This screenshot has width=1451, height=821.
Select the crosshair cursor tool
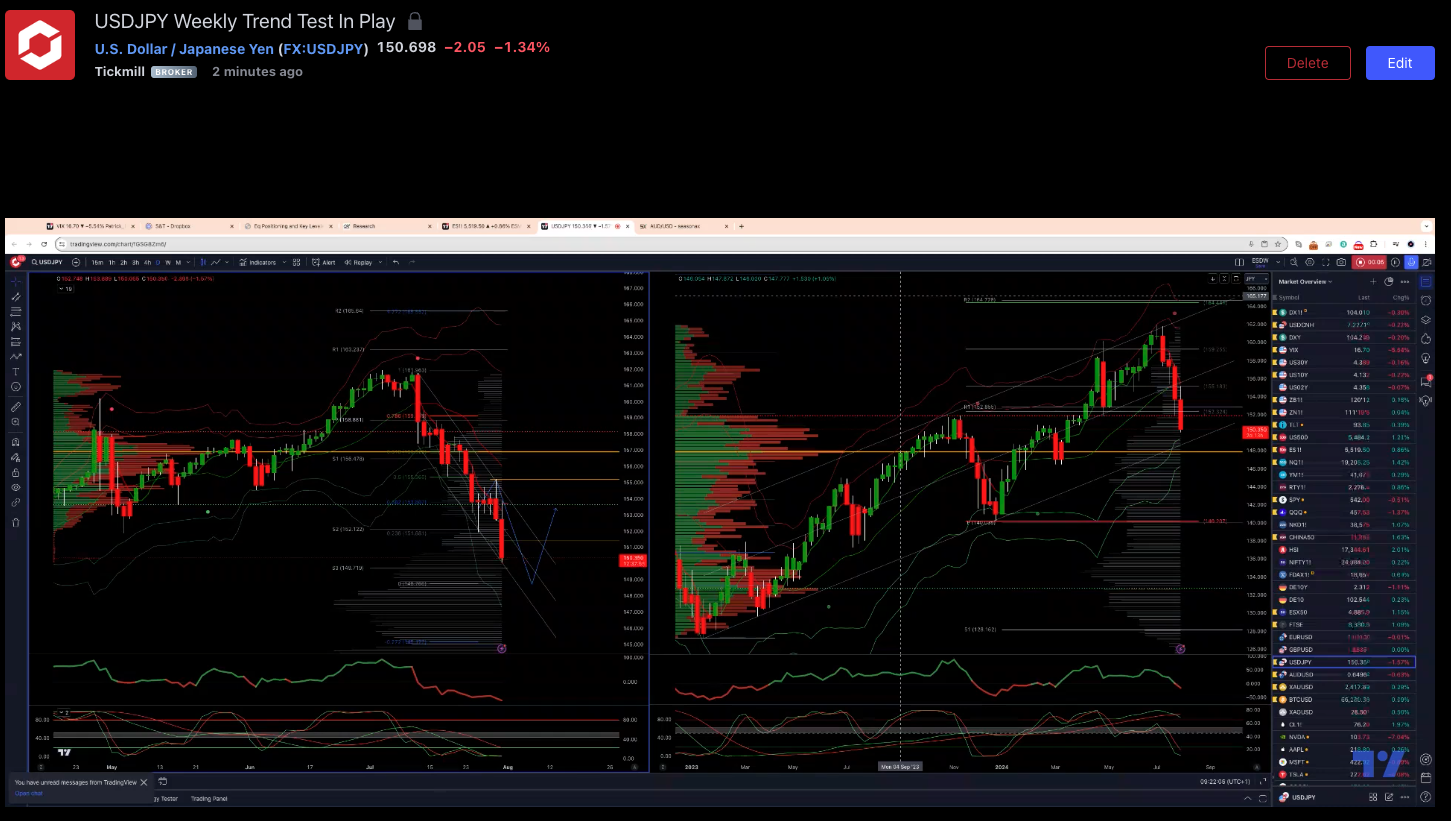tap(16, 282)
